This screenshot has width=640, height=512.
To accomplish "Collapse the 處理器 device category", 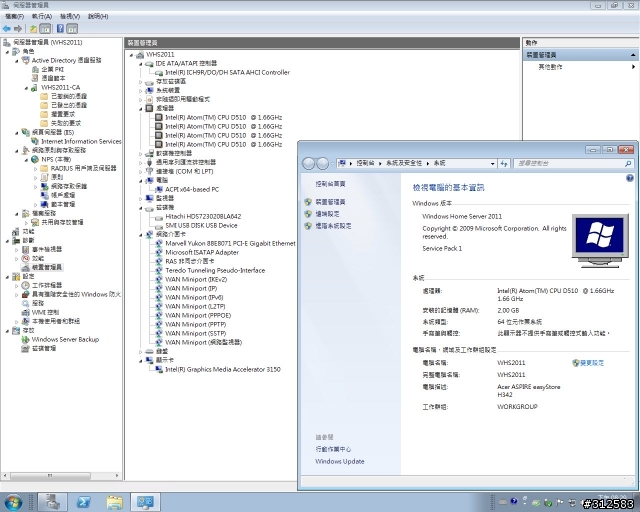I will coord(141,108).
